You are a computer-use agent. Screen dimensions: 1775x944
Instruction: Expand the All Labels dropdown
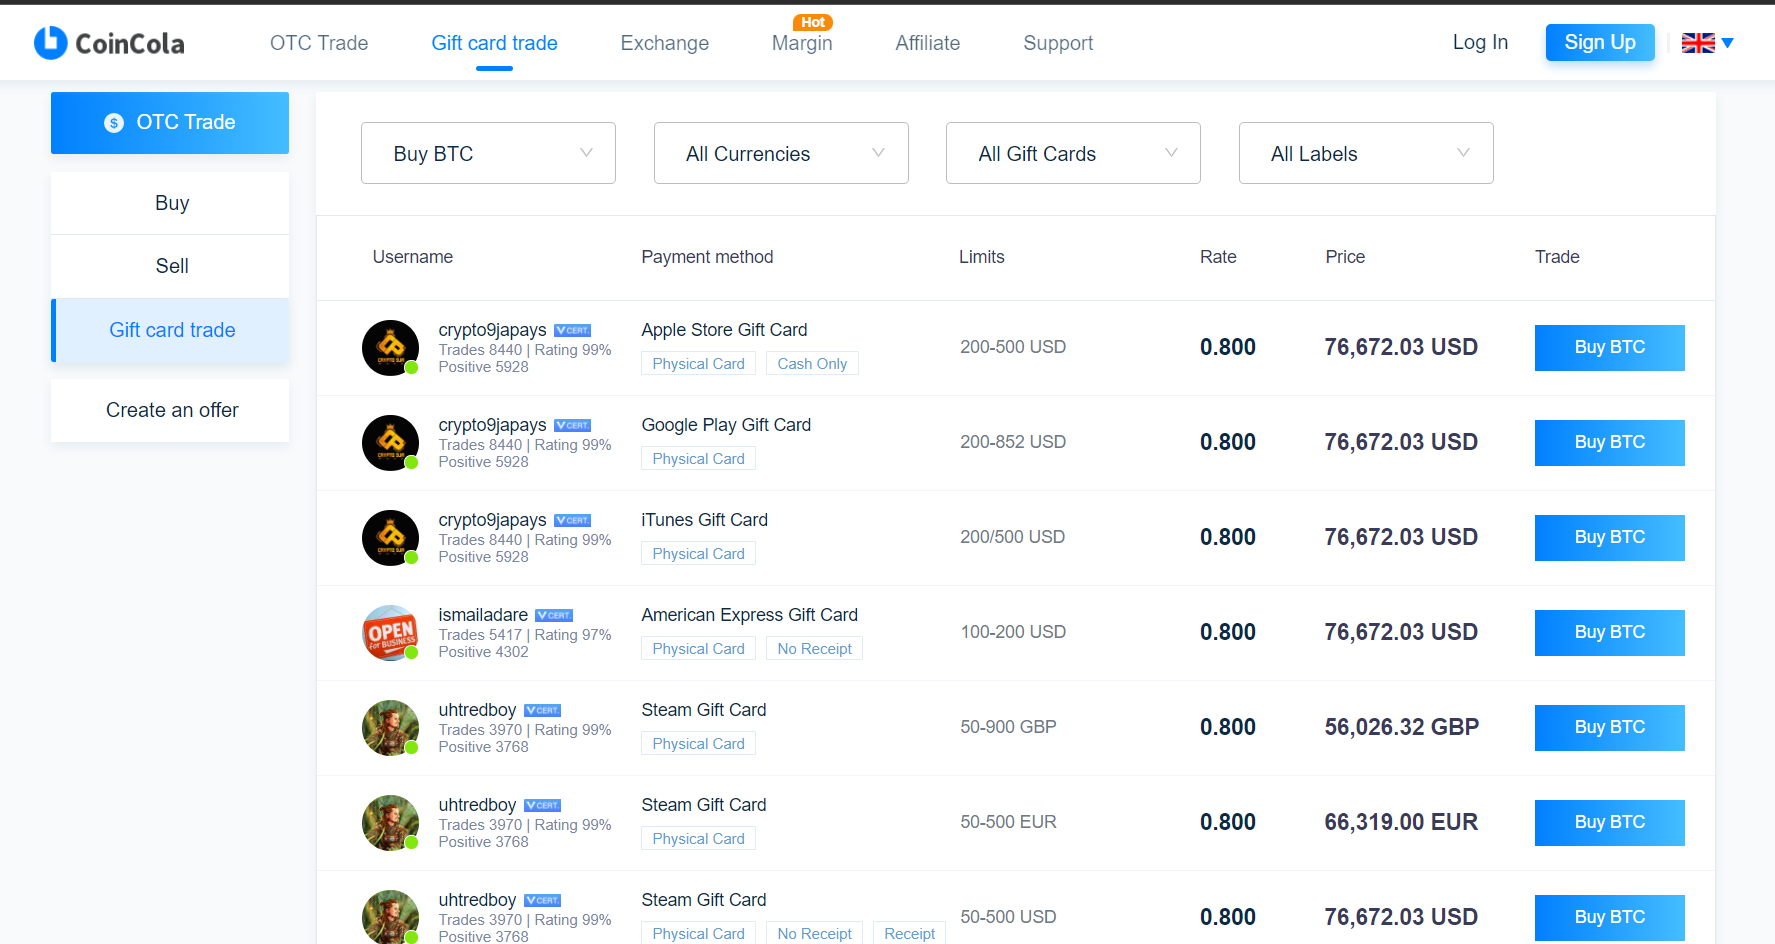coord(1366,153)
